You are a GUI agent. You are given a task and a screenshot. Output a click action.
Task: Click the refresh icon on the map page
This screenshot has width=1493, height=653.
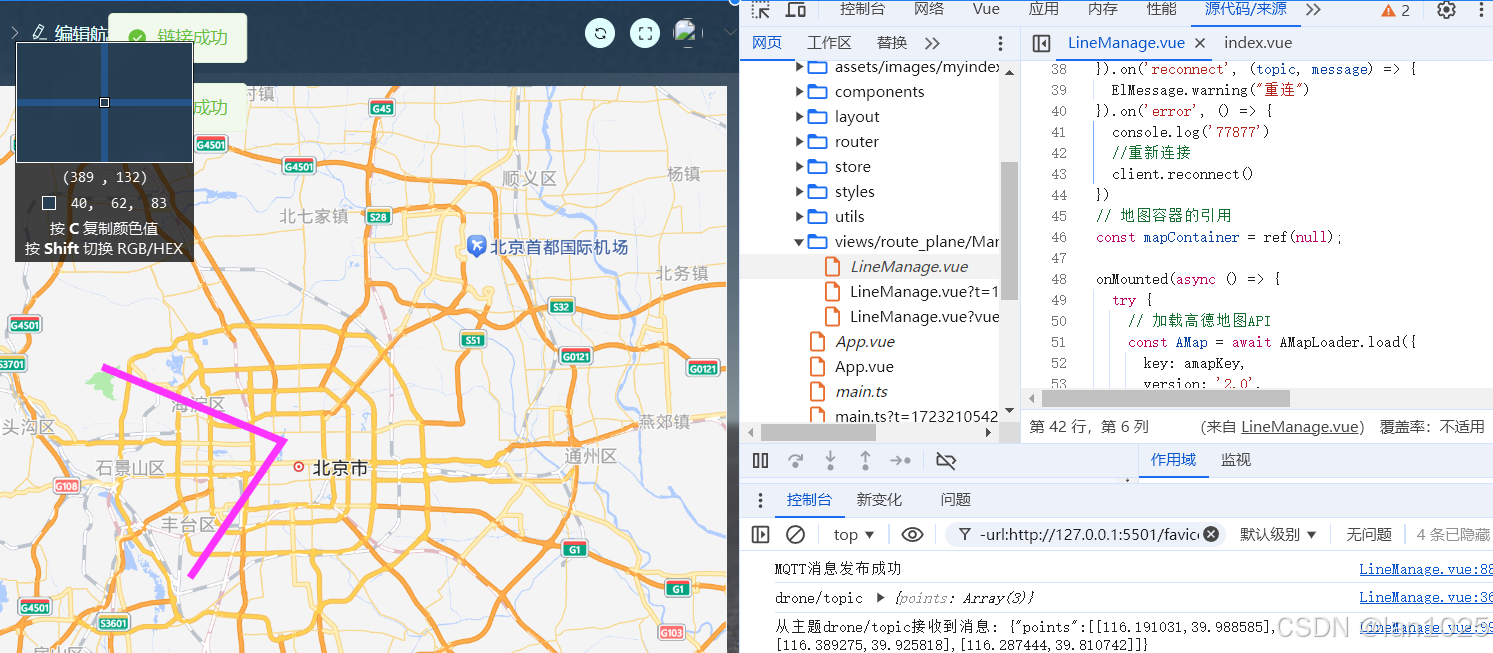point(600,33)
